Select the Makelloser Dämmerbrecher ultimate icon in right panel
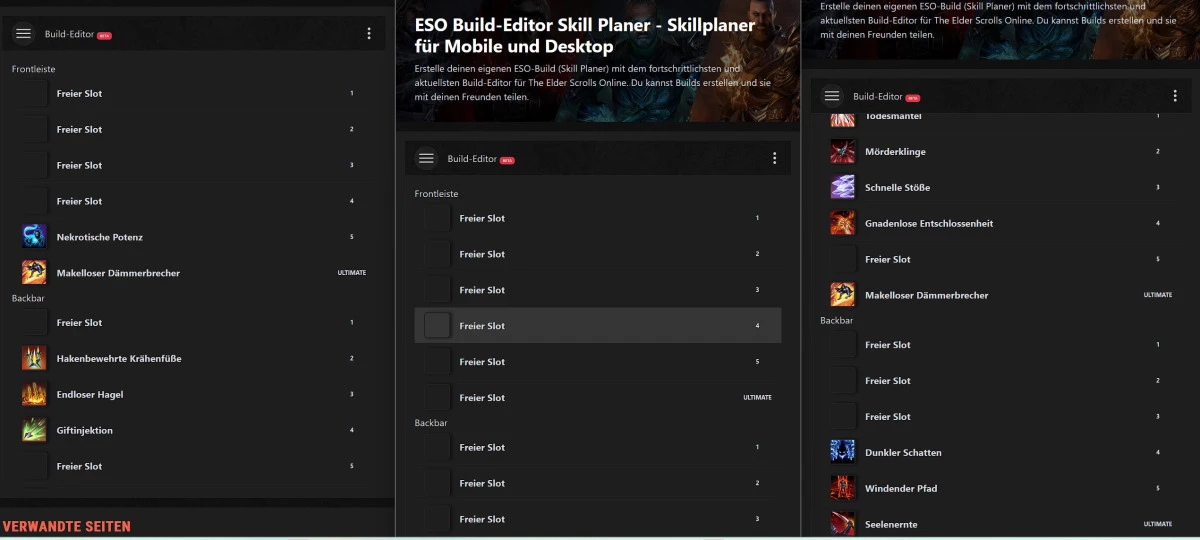Viewport: 1200px width, 540px height. click(842, 295)
